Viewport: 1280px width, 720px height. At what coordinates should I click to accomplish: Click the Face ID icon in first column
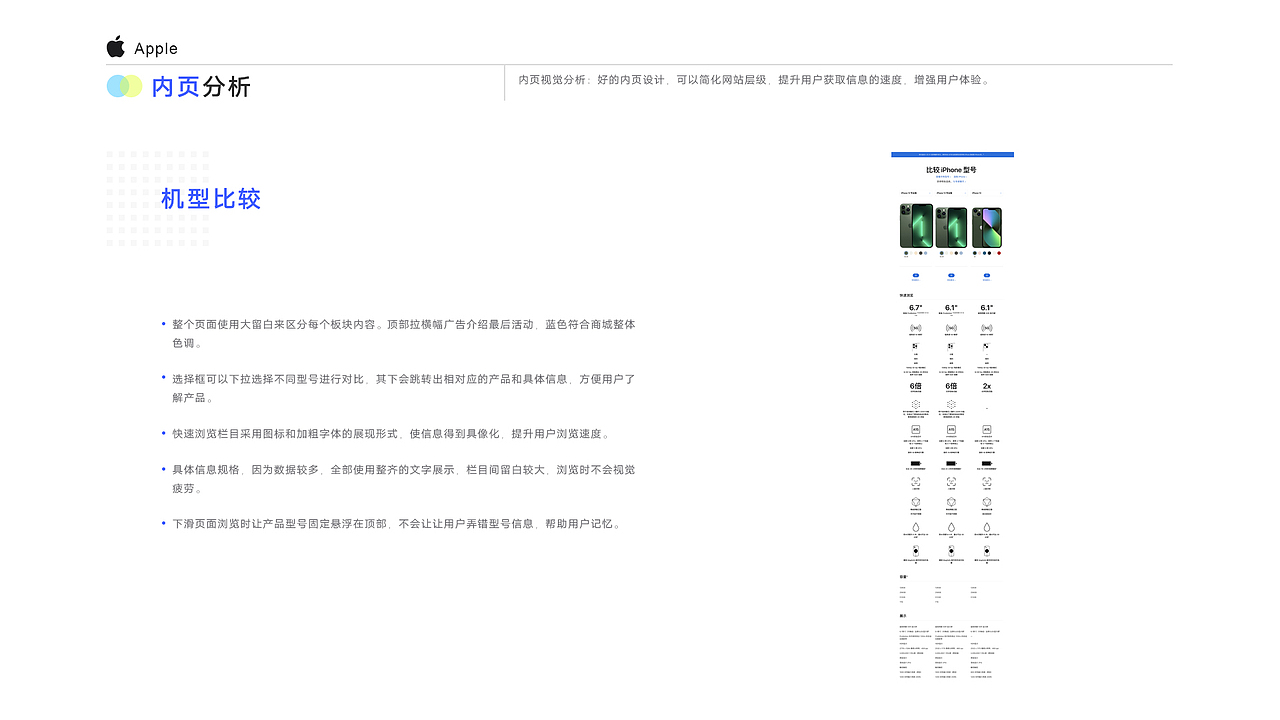[915, 481]
